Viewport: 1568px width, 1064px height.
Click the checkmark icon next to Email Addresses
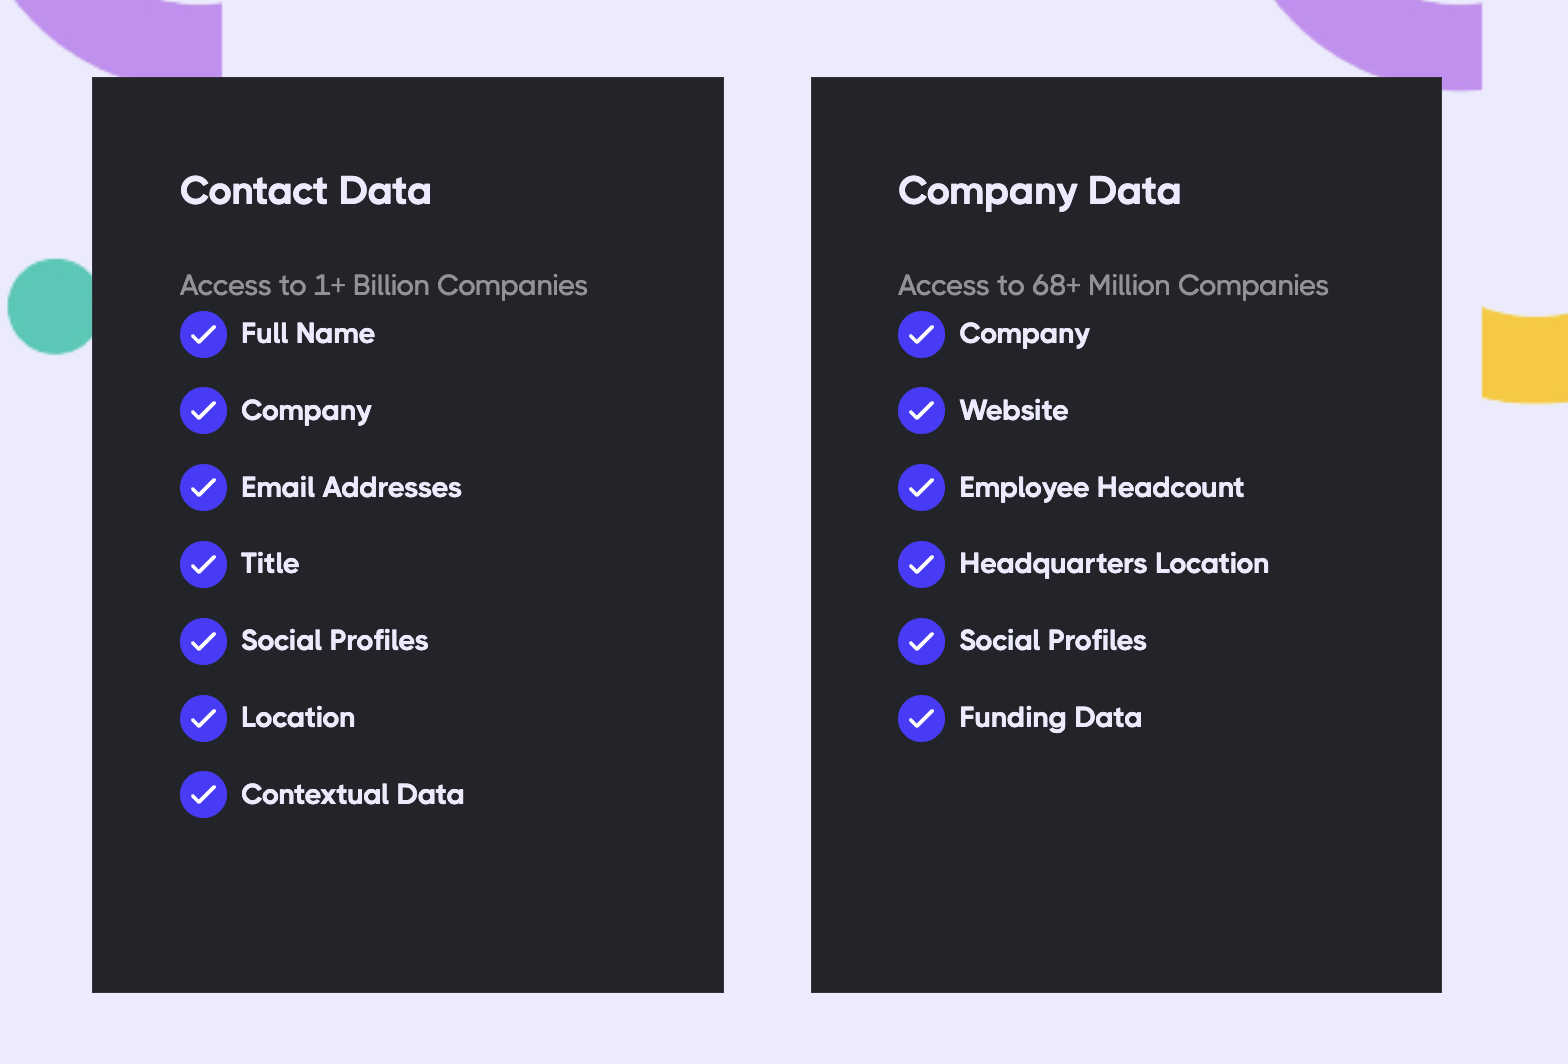click(203, 488)
